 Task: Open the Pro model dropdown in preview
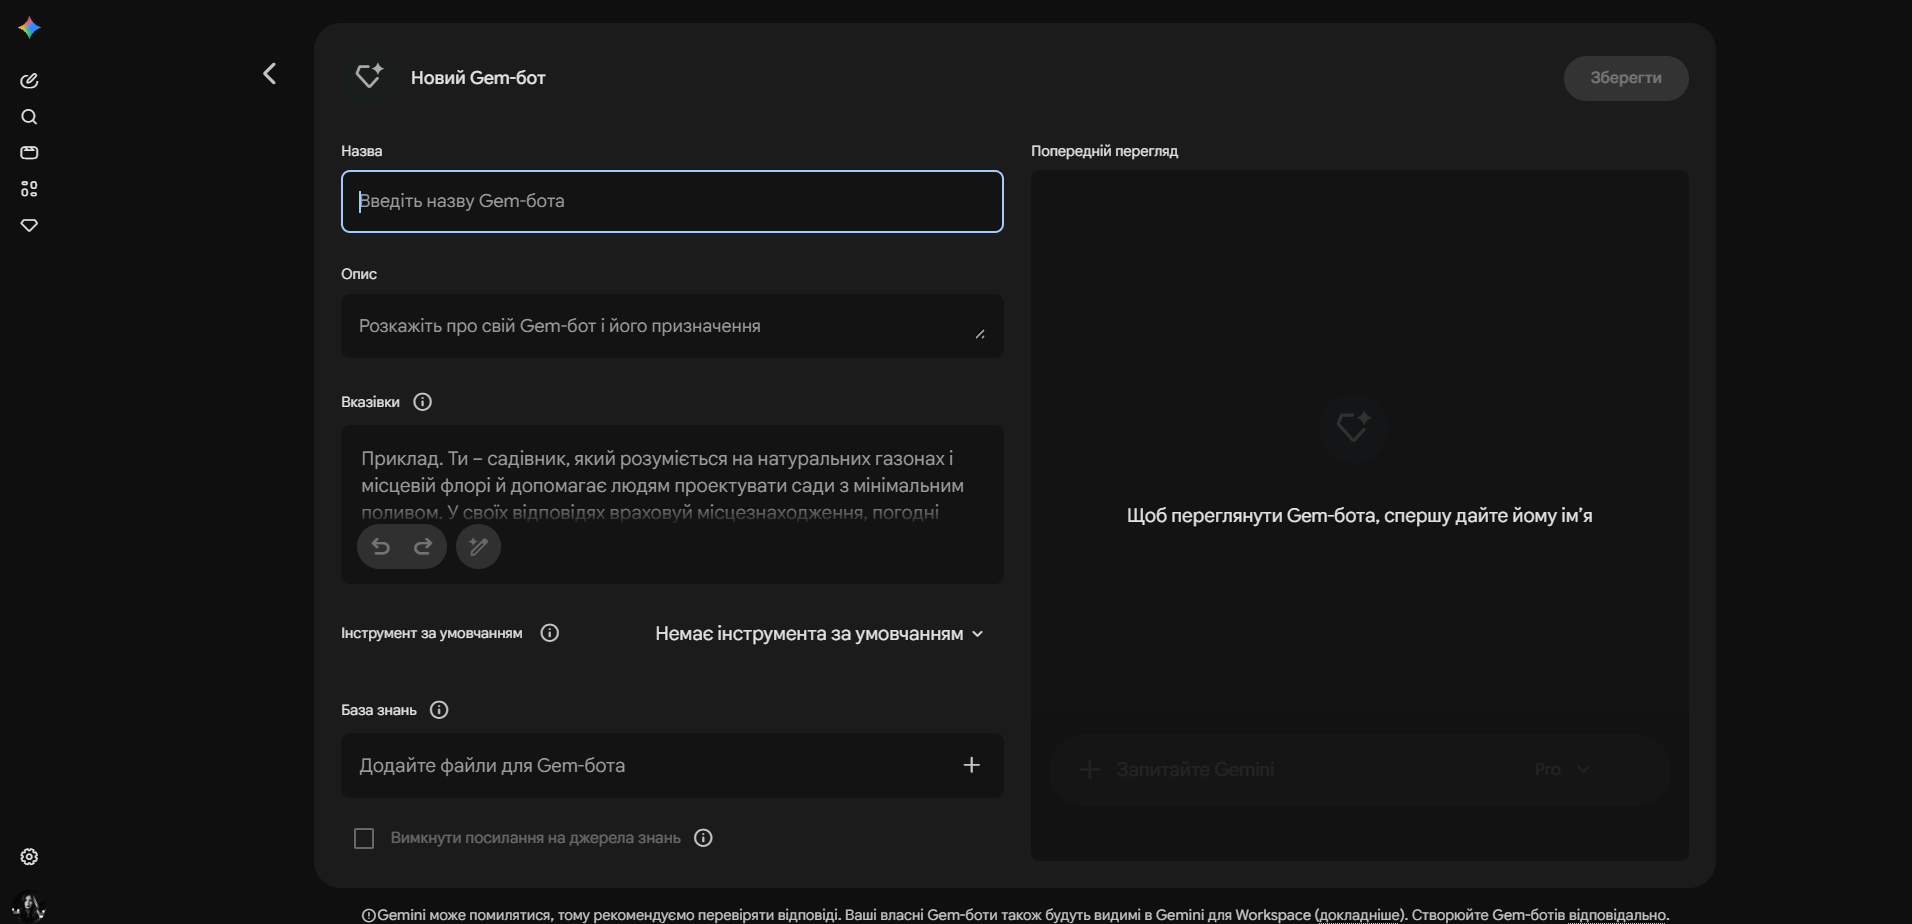(1562, 769)
